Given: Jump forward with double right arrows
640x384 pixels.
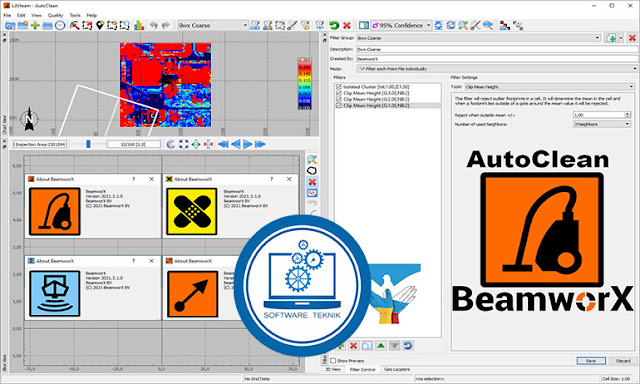Looking at the screenshot, I should [260, 144].
